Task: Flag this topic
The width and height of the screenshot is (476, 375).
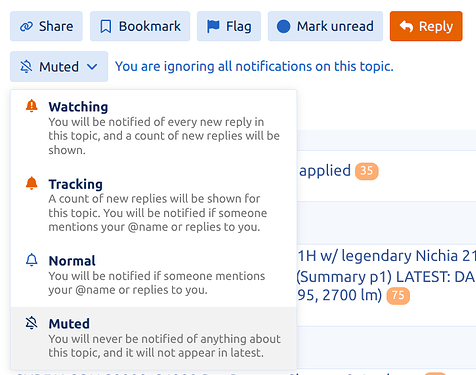Action: [x=229, y=26]
